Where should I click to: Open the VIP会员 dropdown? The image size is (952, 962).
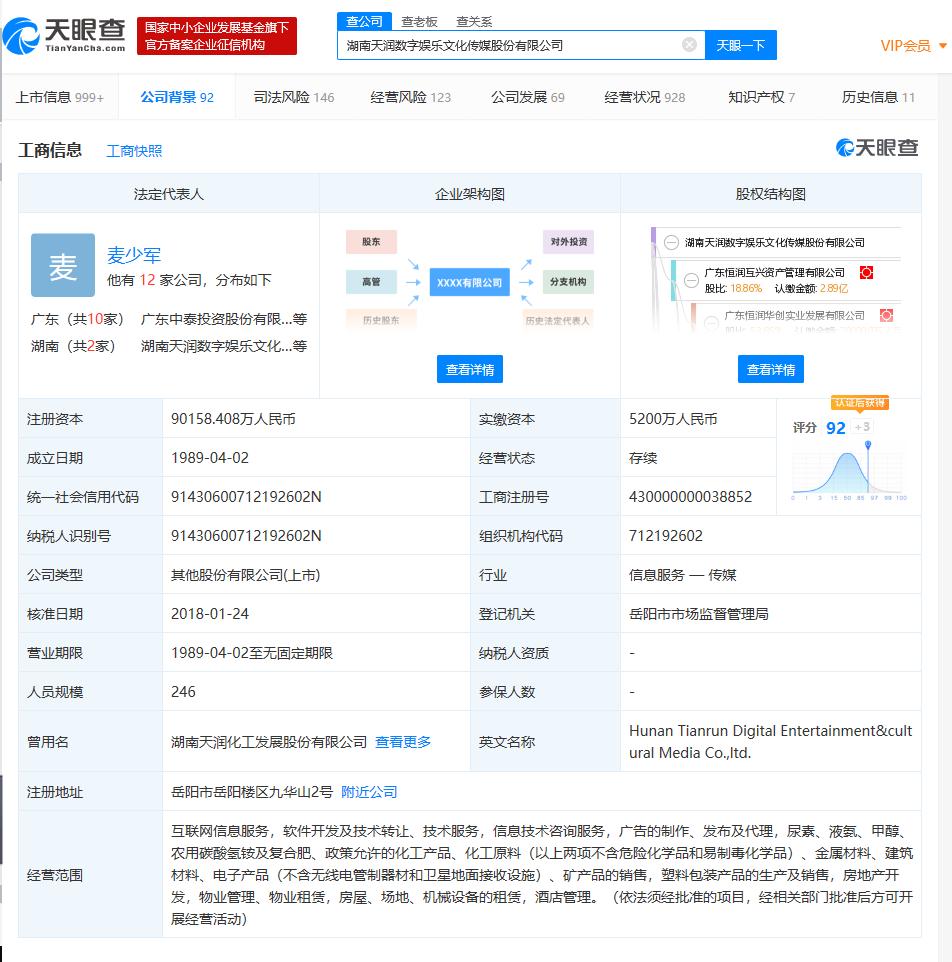point(913,46)
